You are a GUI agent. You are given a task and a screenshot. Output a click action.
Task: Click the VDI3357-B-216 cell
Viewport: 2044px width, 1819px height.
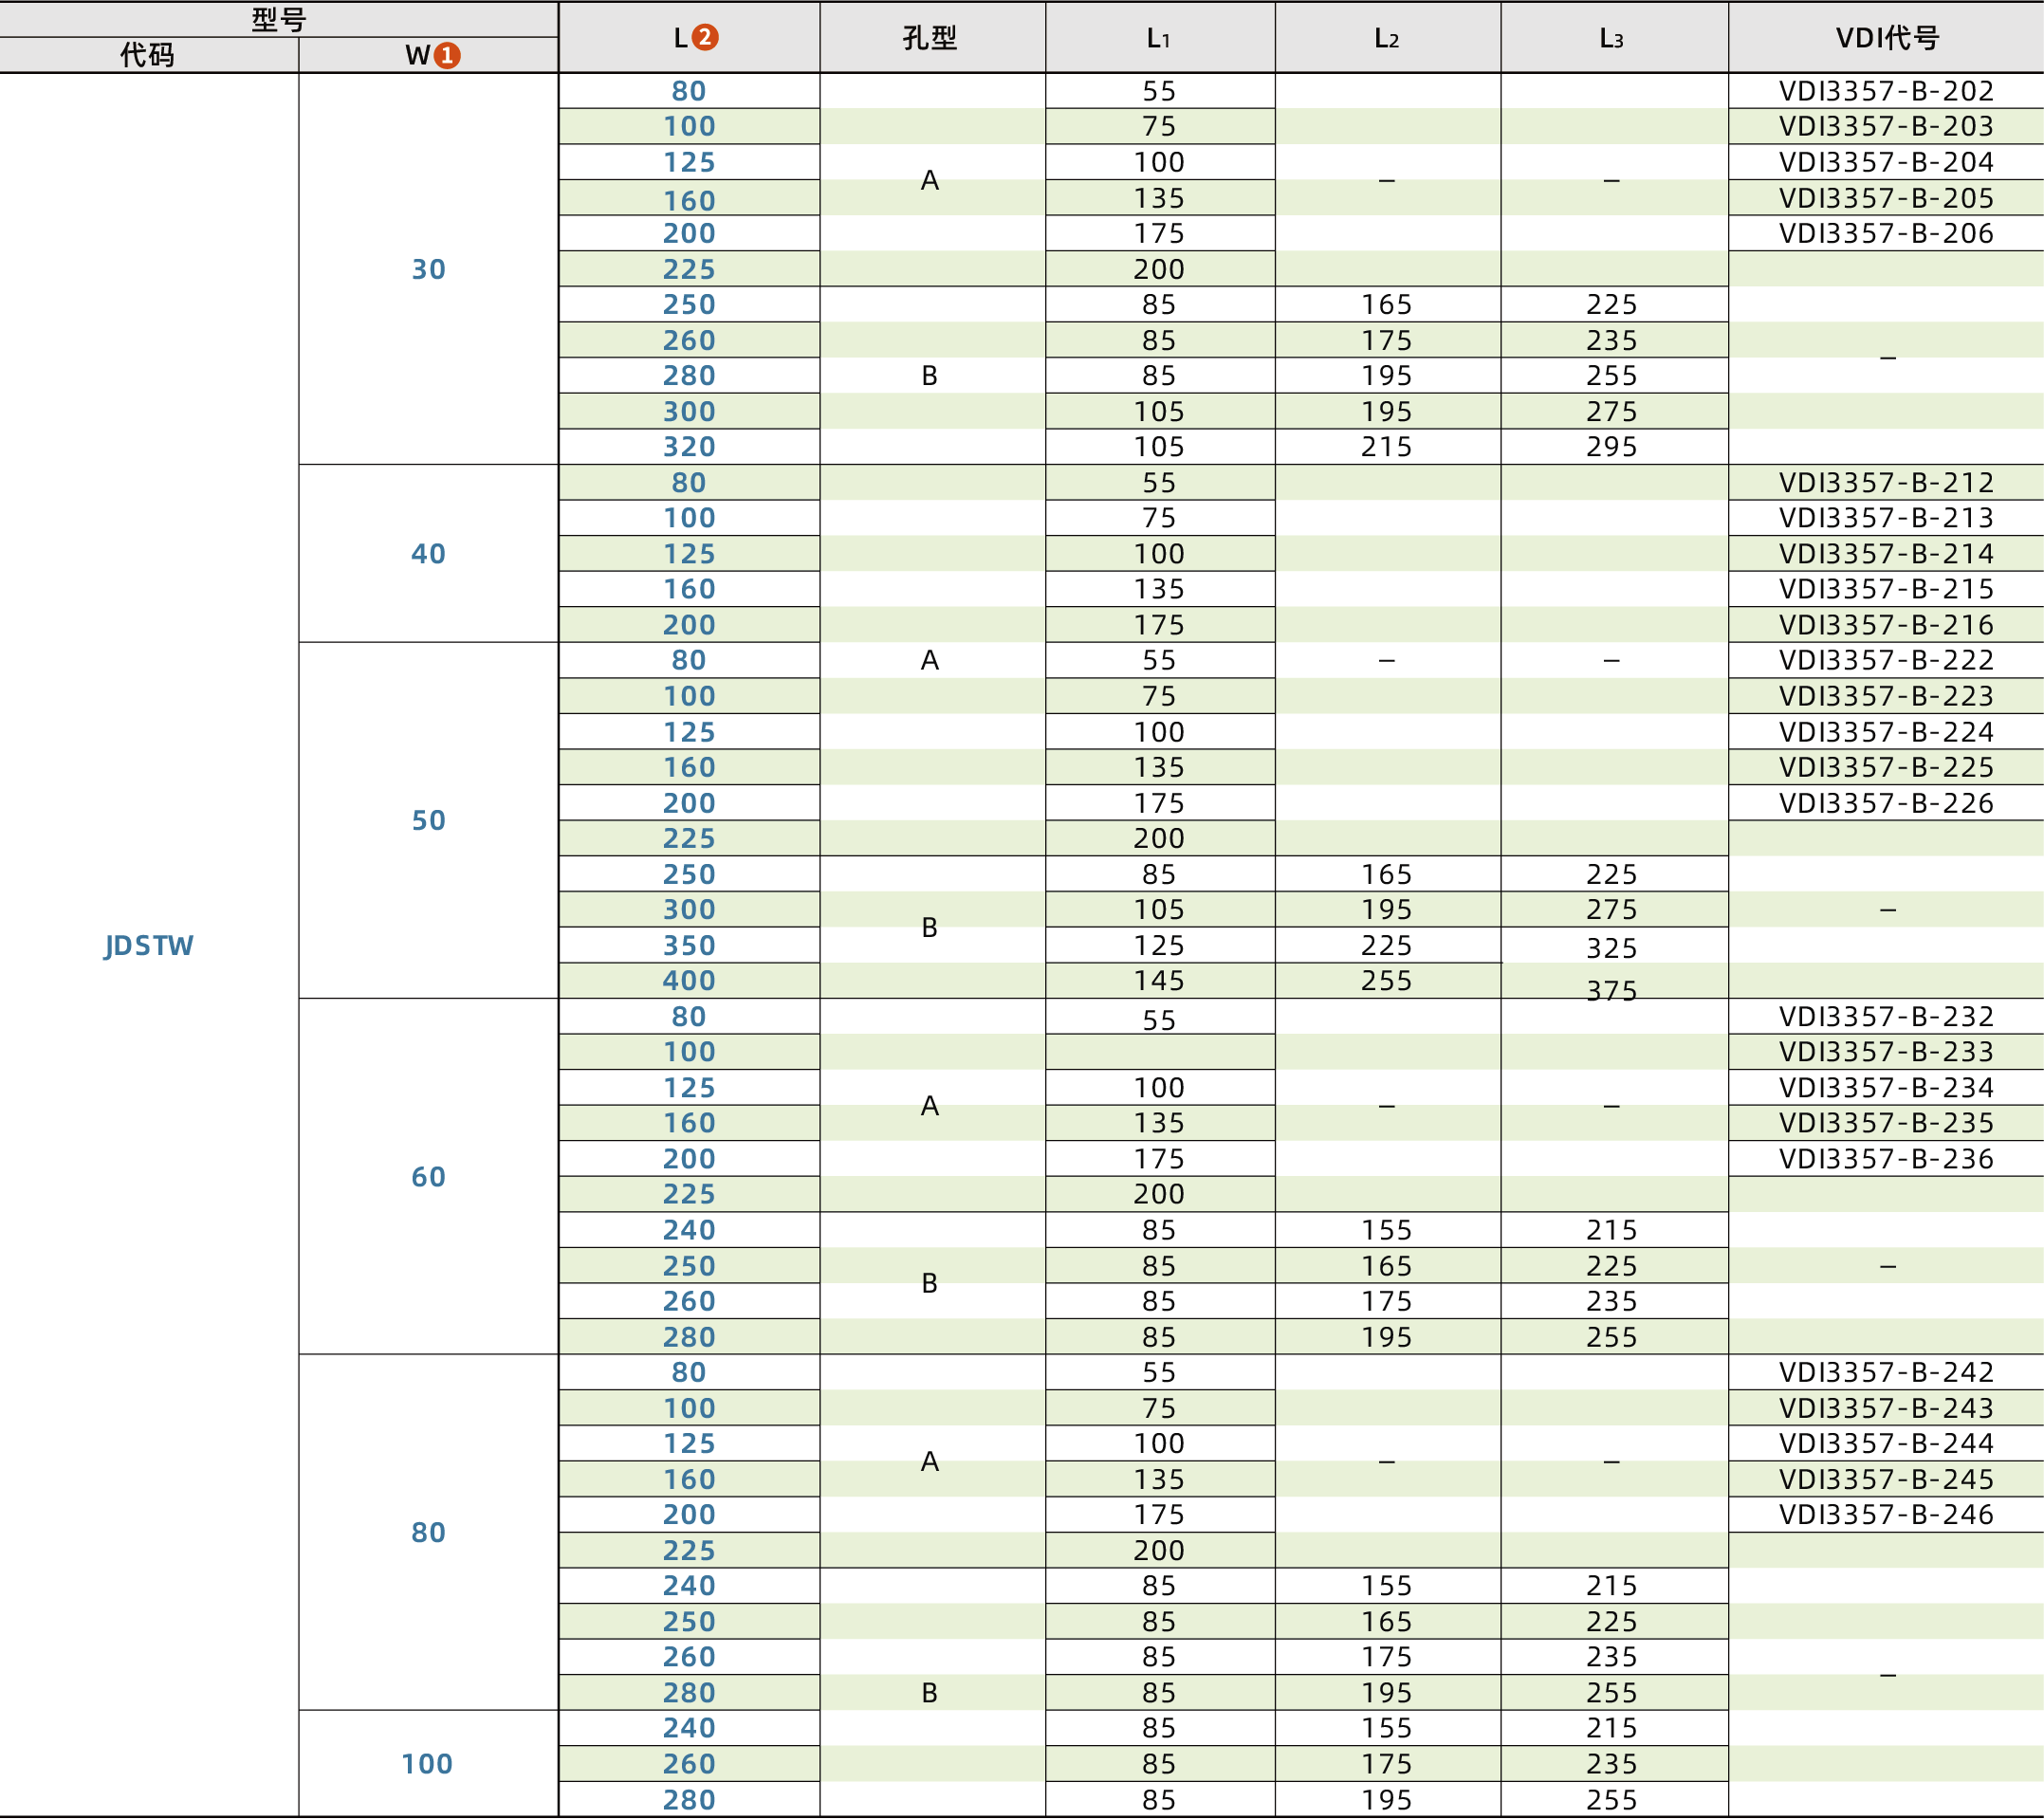pyautogui.click(x=1885, y=625)
